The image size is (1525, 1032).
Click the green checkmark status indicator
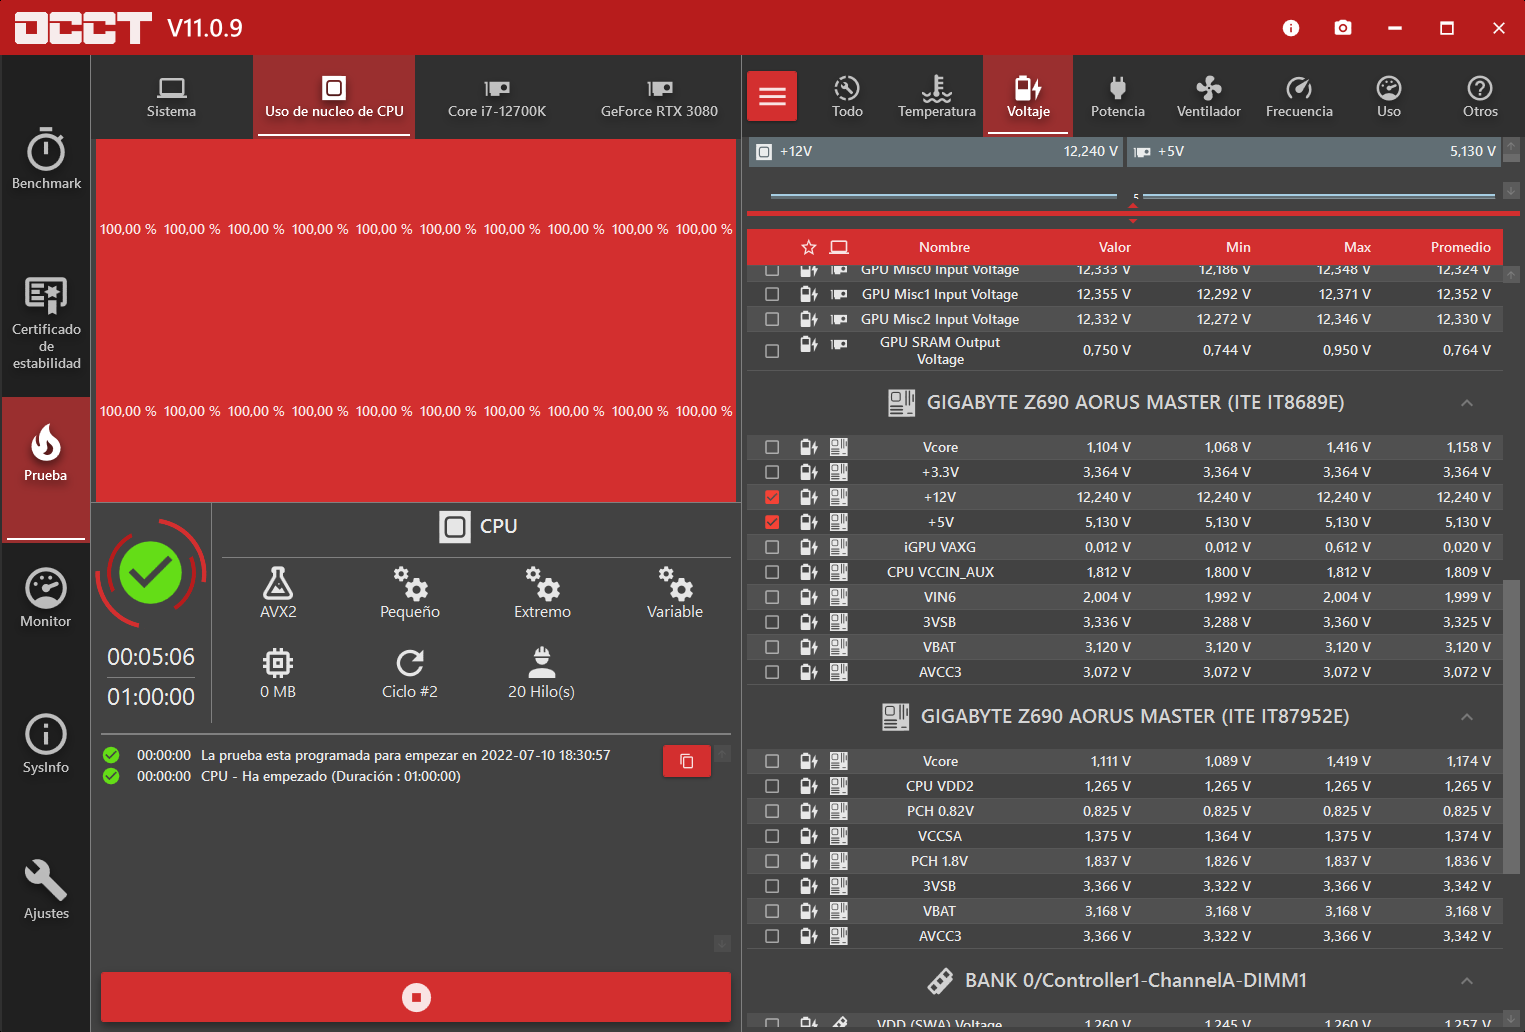pos(151,573)
